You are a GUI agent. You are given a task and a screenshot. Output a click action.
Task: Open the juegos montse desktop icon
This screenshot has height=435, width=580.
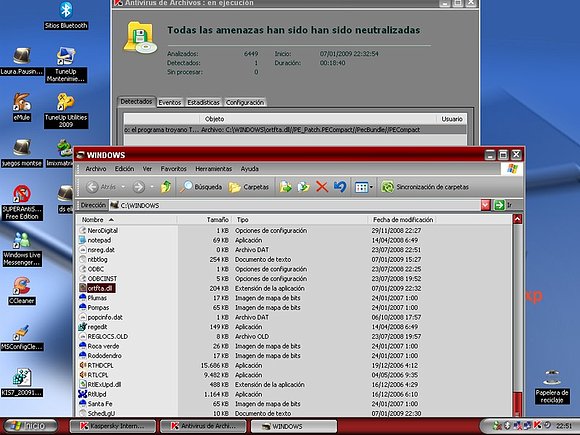point(22,153)
